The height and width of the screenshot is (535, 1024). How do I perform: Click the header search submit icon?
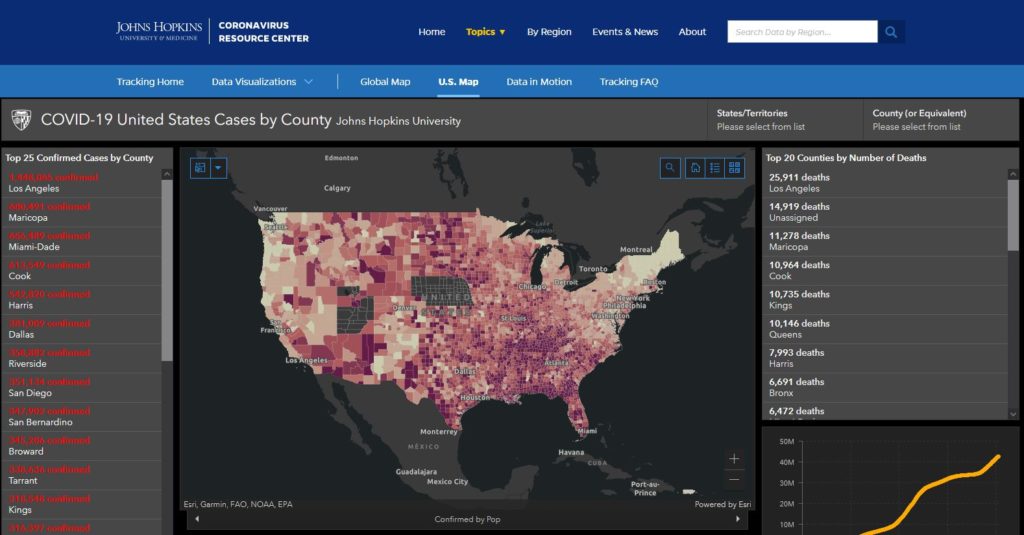891,31
